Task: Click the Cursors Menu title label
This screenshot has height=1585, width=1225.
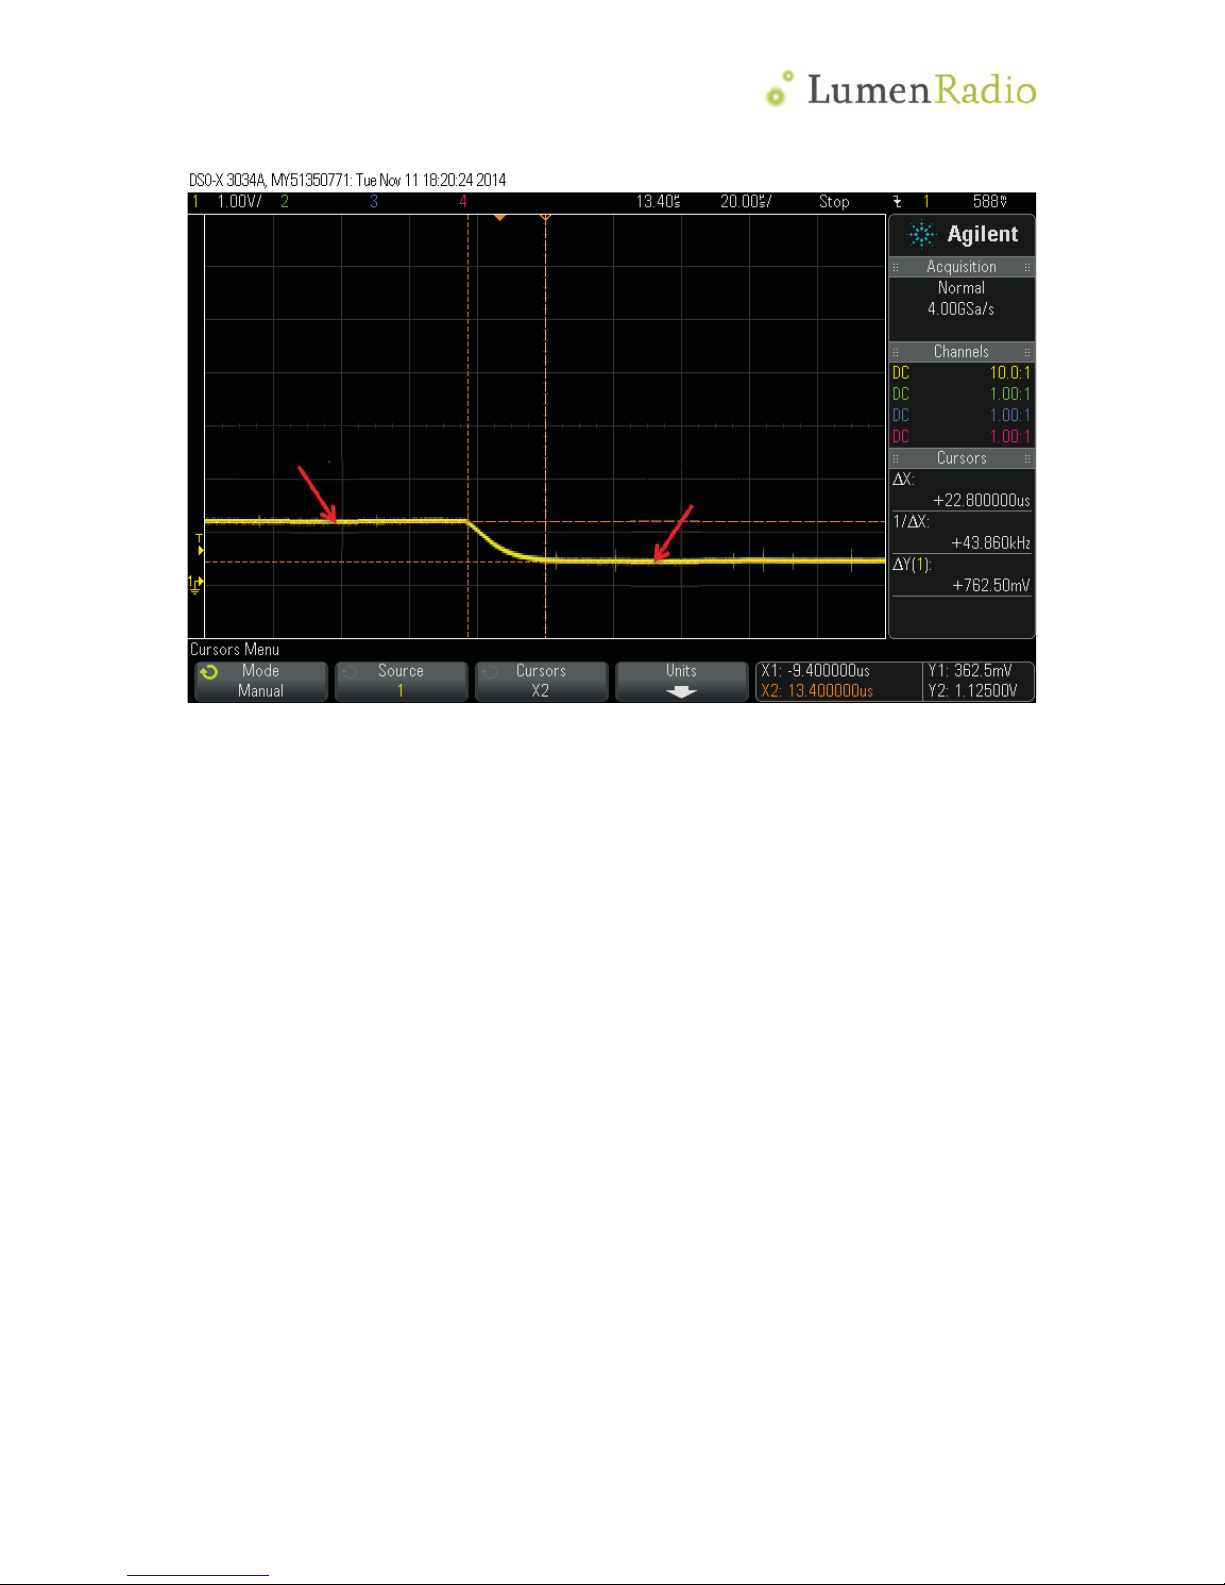Action: [235, 650]
